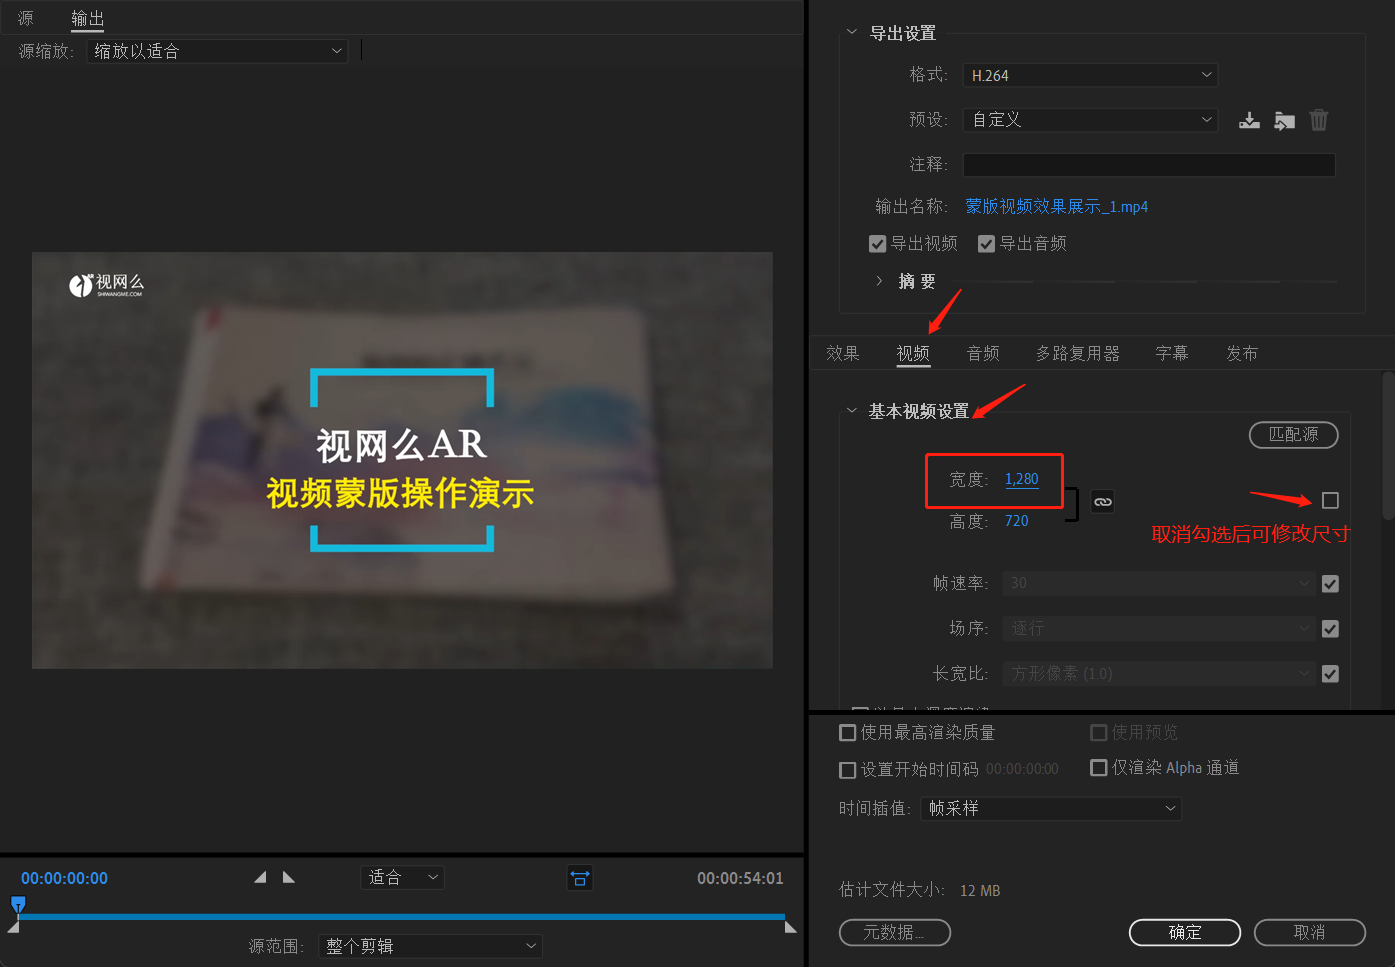Open the 源缩放 缩放以适合 dropdown
The image size is (1395, 967).
217,51
